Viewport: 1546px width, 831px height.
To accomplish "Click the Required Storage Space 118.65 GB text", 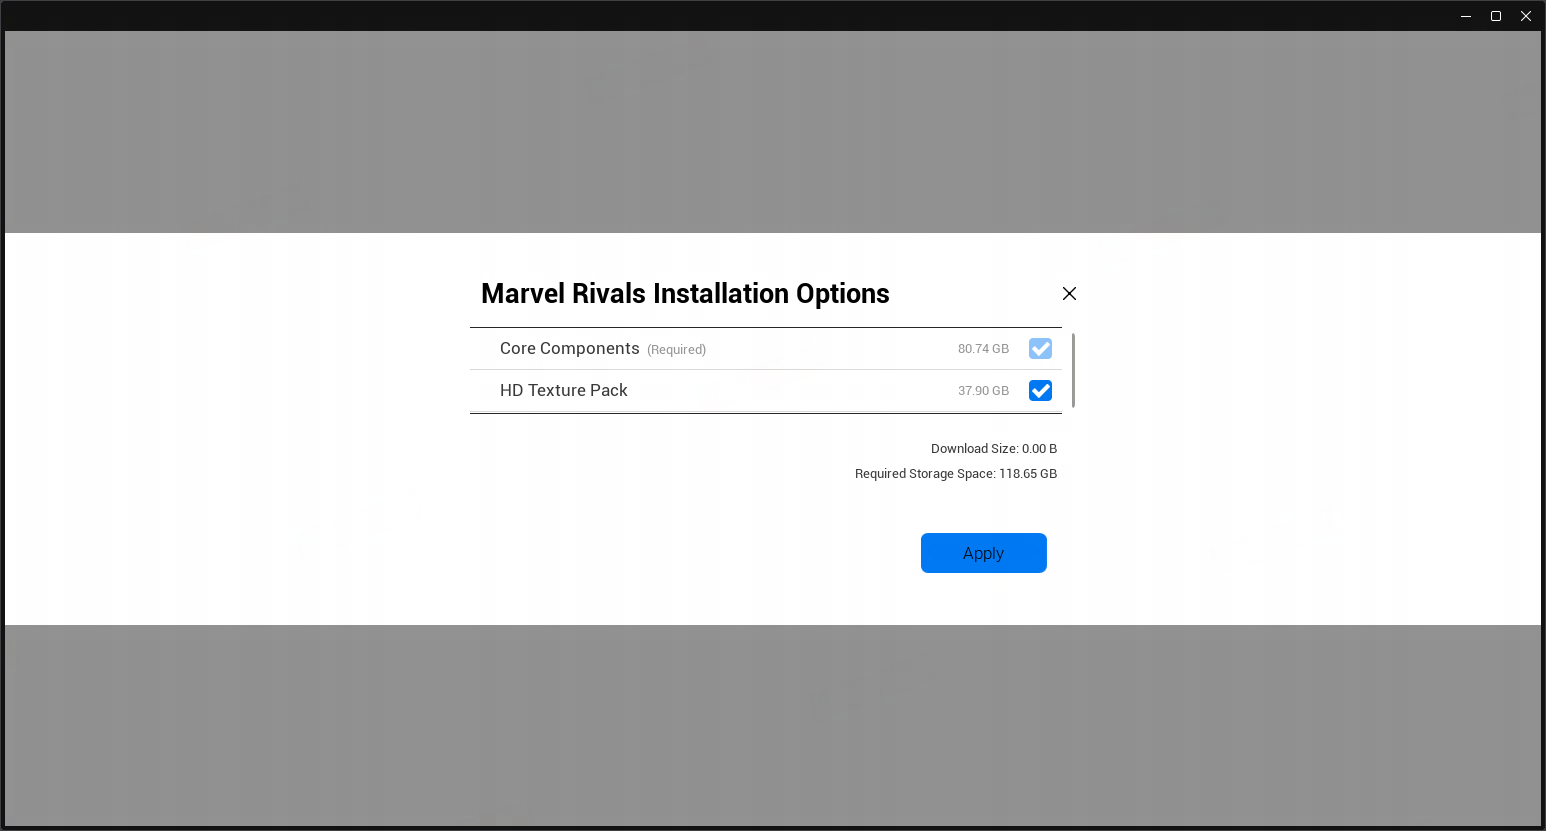I will tap(955, 474).
